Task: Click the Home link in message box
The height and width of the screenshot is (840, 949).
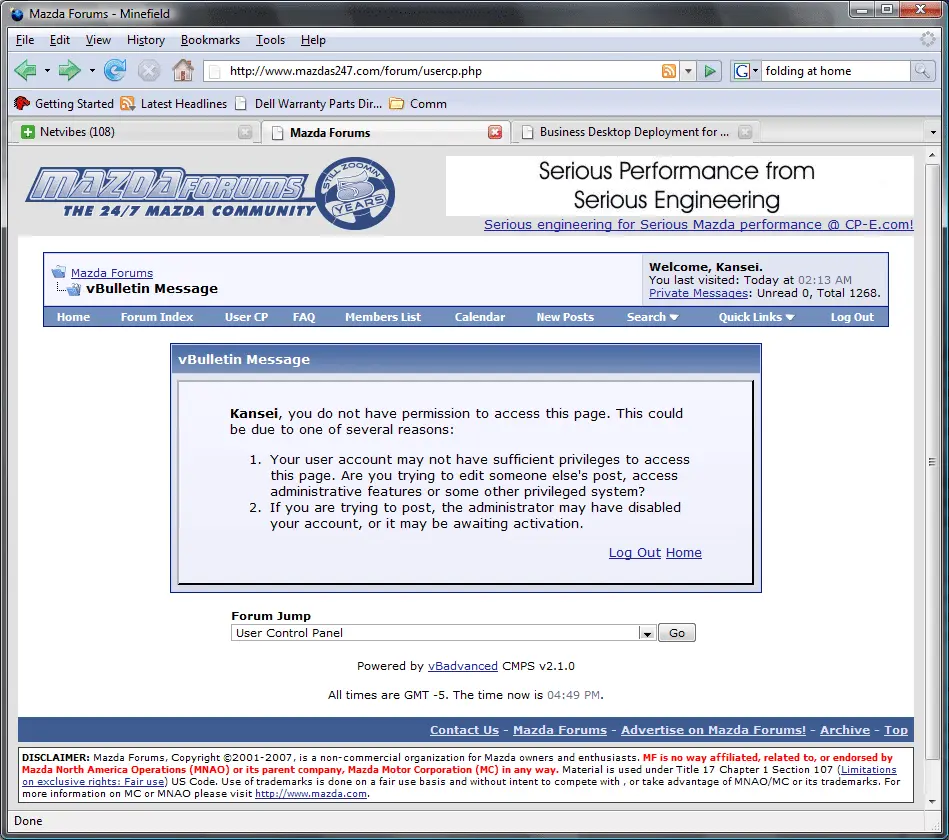Action: 683,553
